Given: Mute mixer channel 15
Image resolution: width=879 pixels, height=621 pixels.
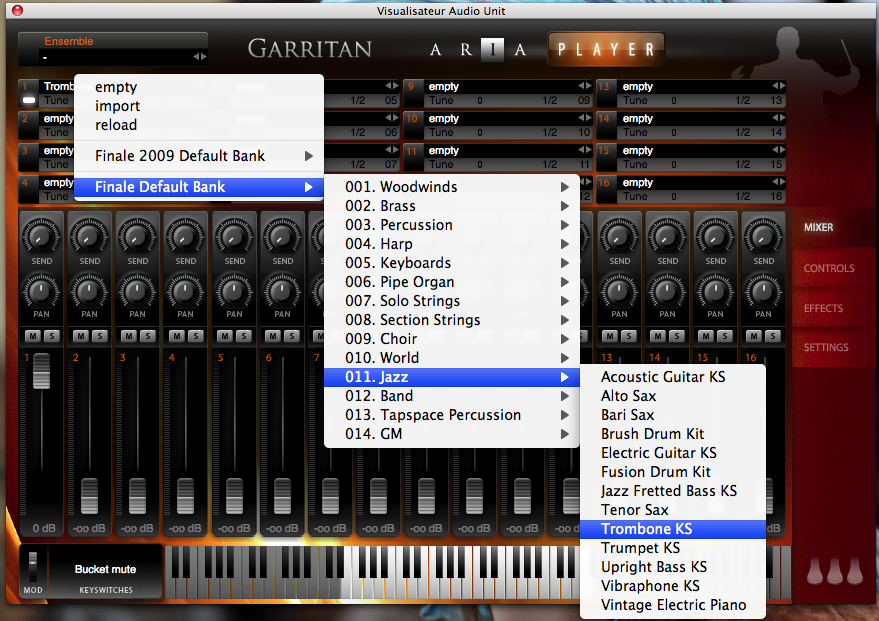Looking at the screenshot, I should (x=707, y=336).
